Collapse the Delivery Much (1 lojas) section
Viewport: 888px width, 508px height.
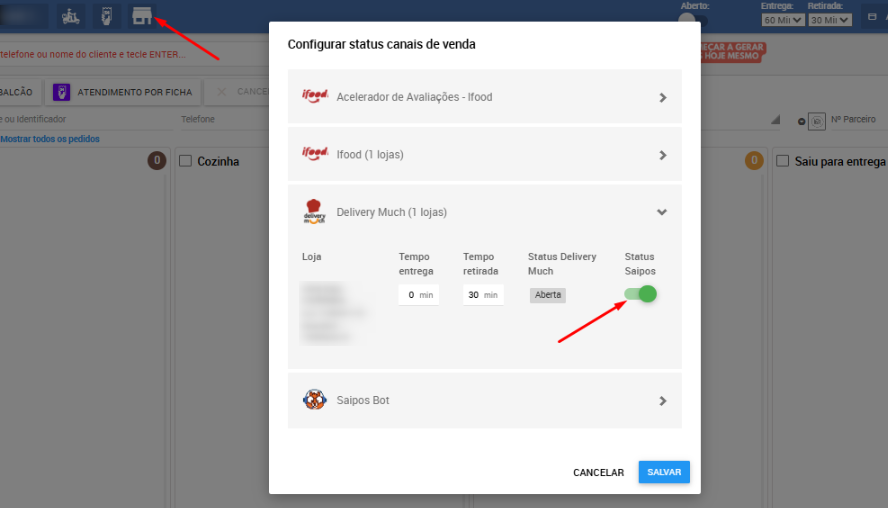pyautogui.click(x=485, y=212)
